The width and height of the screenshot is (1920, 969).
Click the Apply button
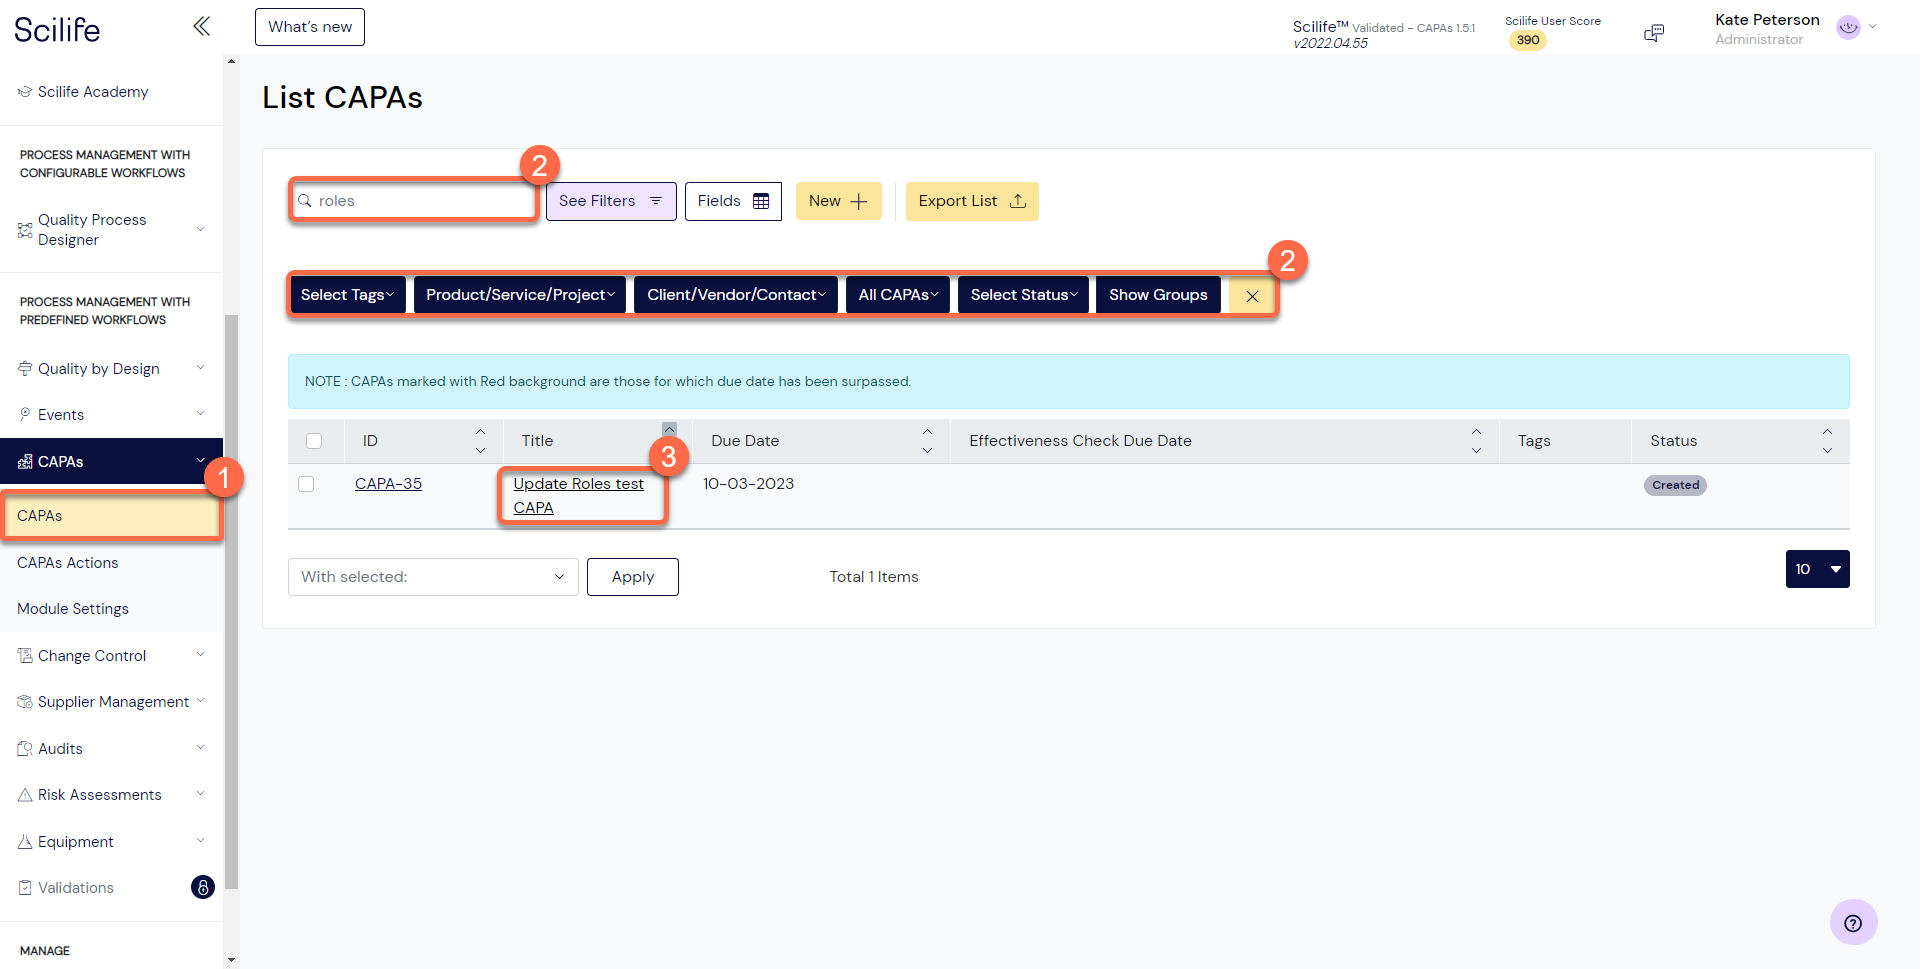coord(632,576)
